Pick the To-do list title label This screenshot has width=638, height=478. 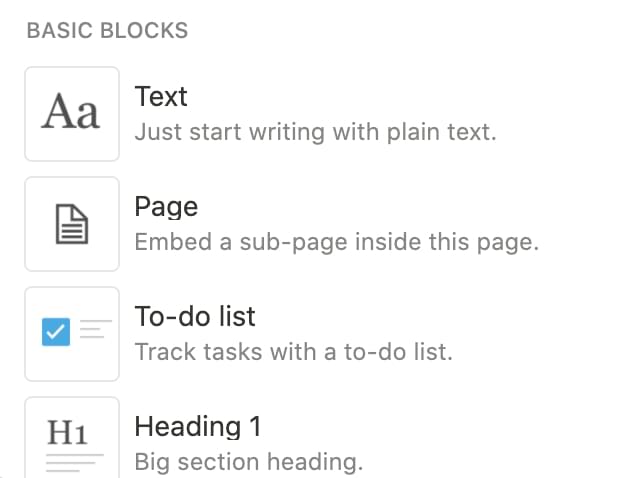195,317
